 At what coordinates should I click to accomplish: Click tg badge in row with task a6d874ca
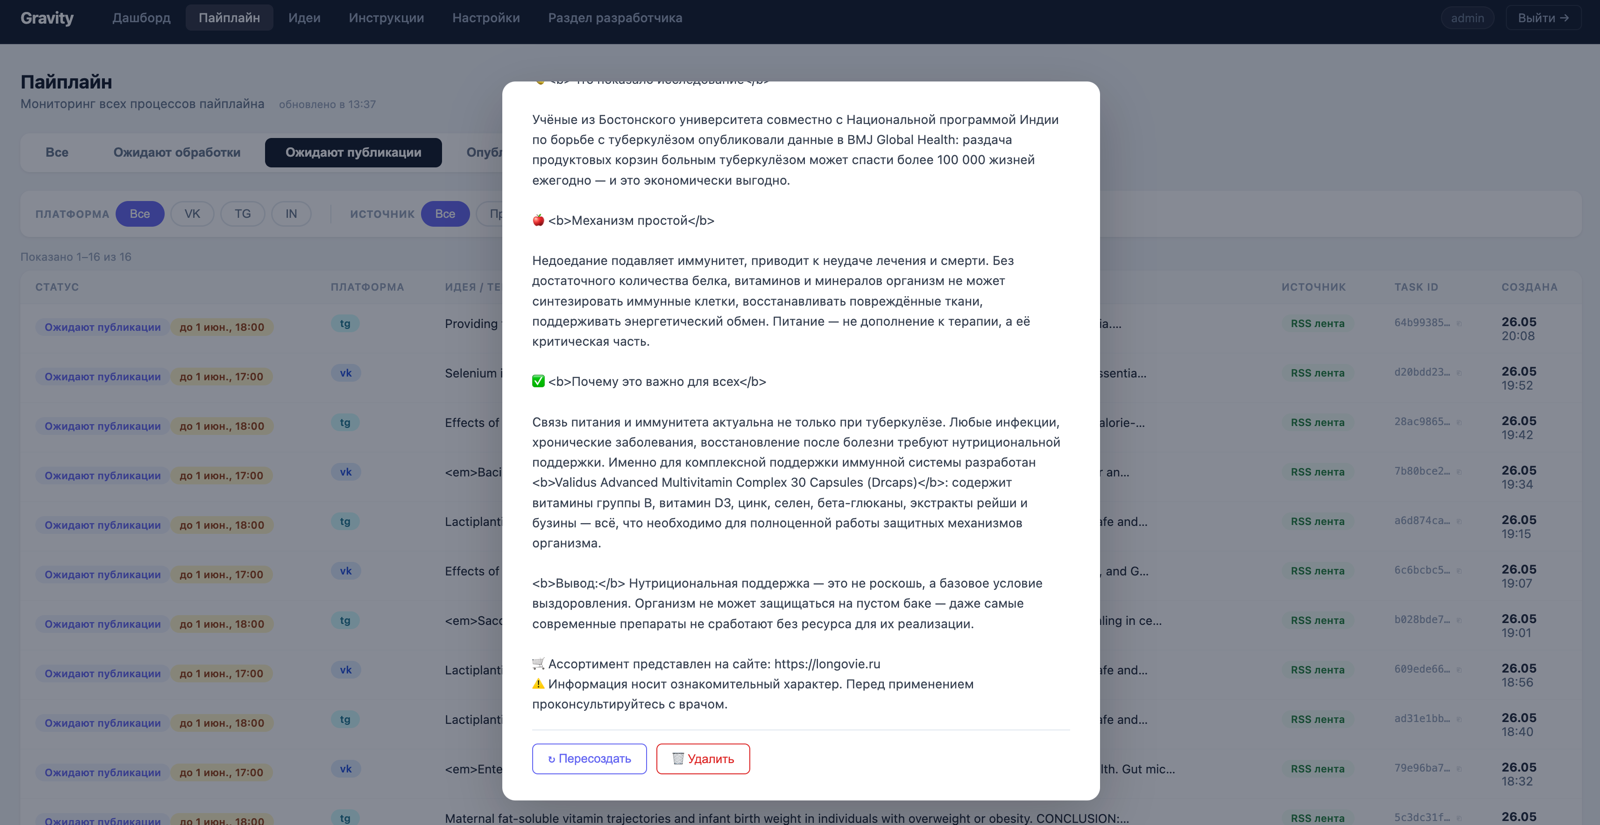pyautogui.click(x=345, y=522)
